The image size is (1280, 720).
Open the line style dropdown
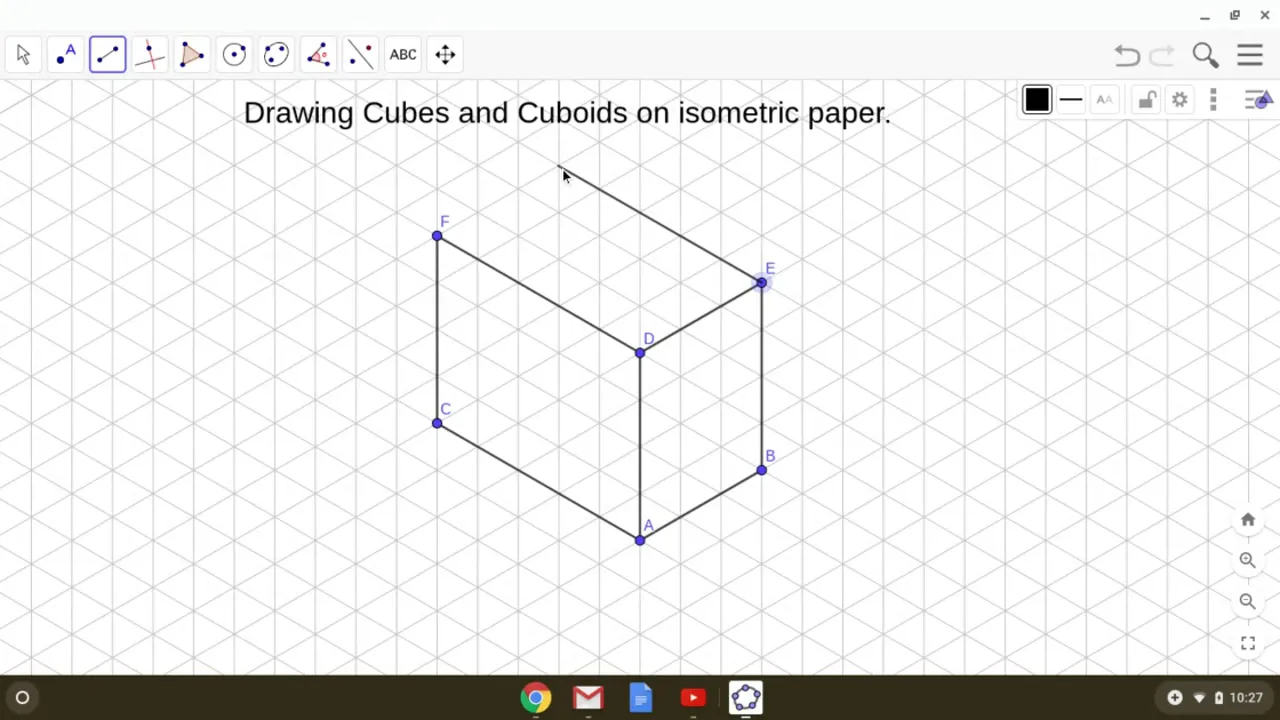[x=1071, y=100]
